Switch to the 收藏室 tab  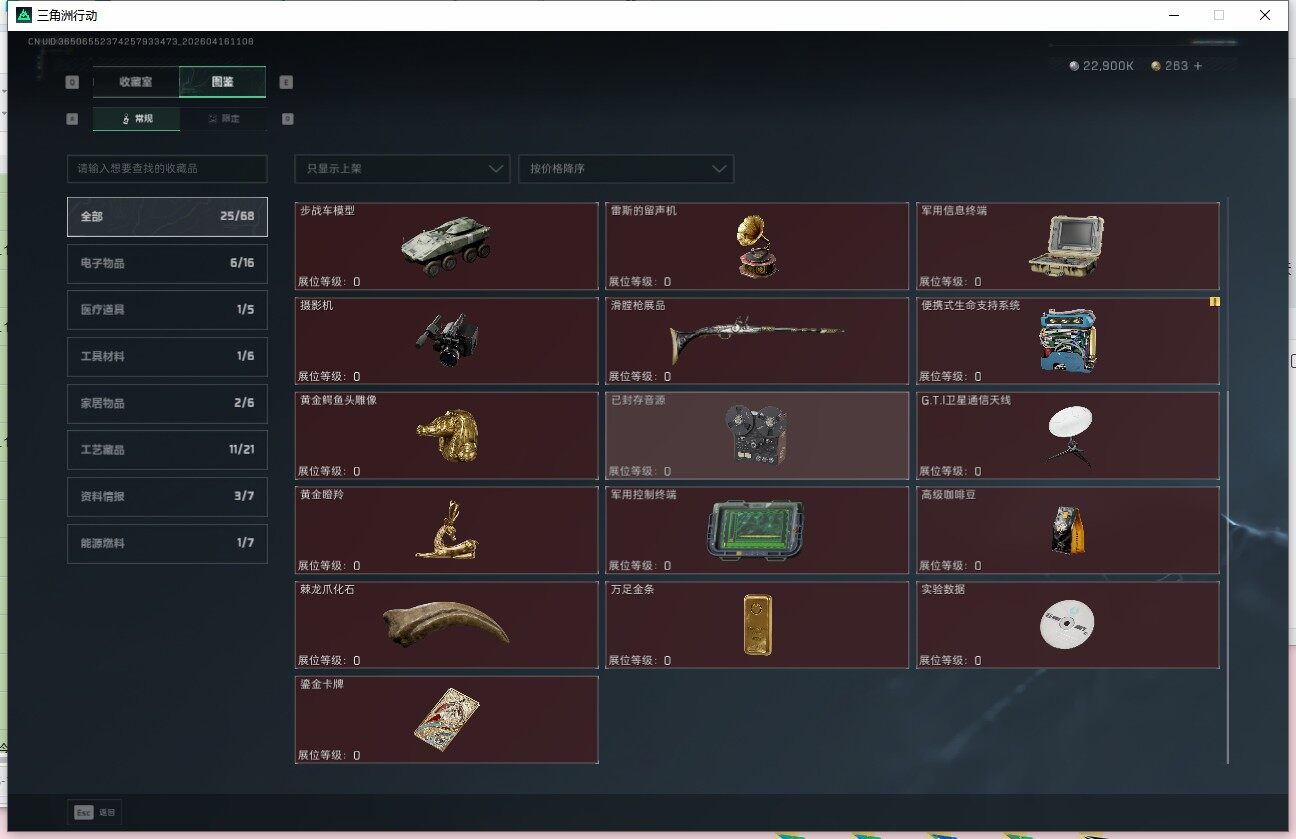click(x=136, y=82)
